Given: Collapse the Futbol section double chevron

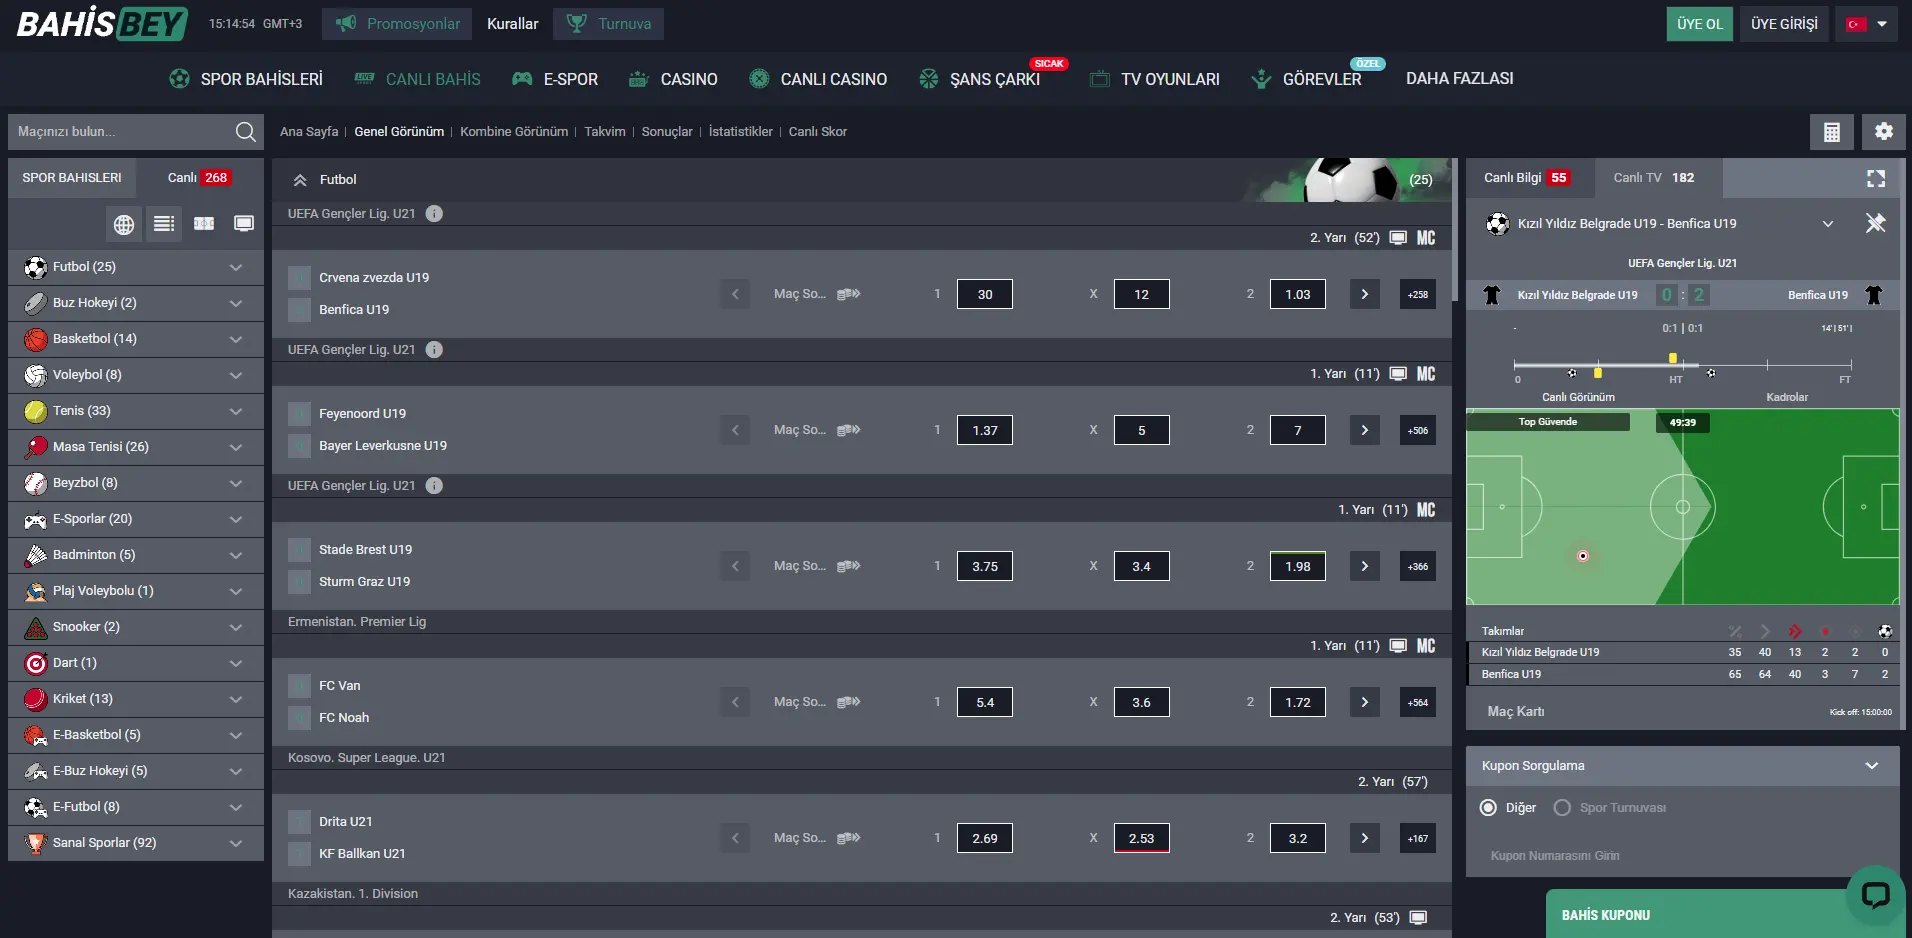Looking at the screenshot, I should (x=299, y=180).
